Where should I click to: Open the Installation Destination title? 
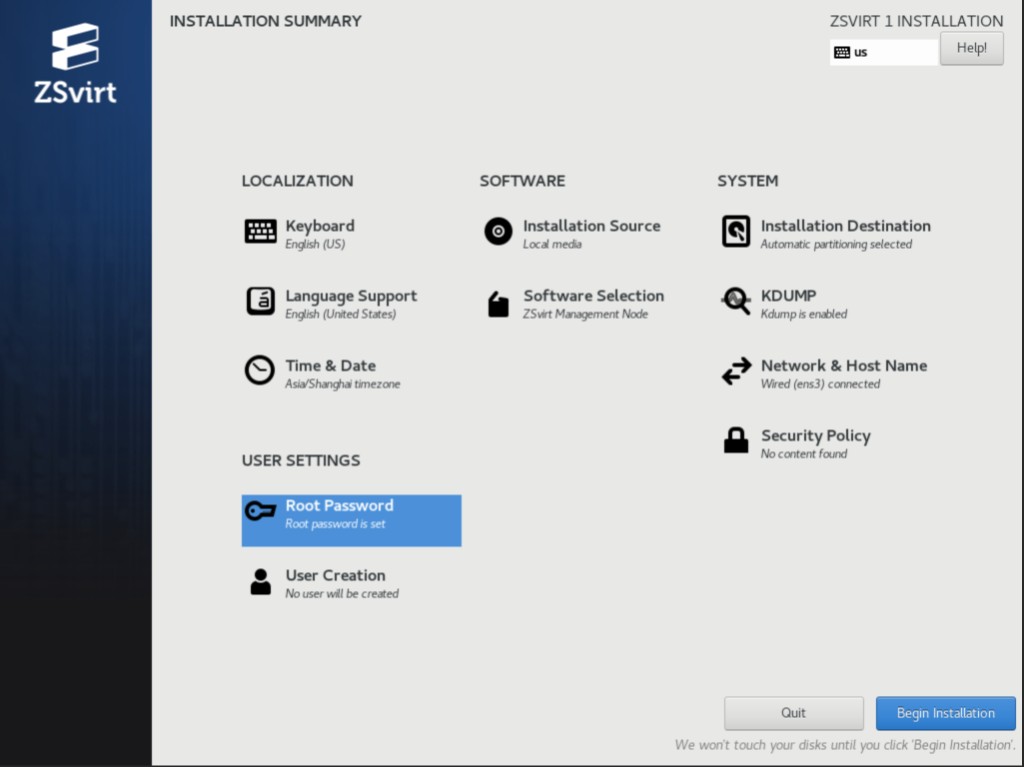click(846, 226)
